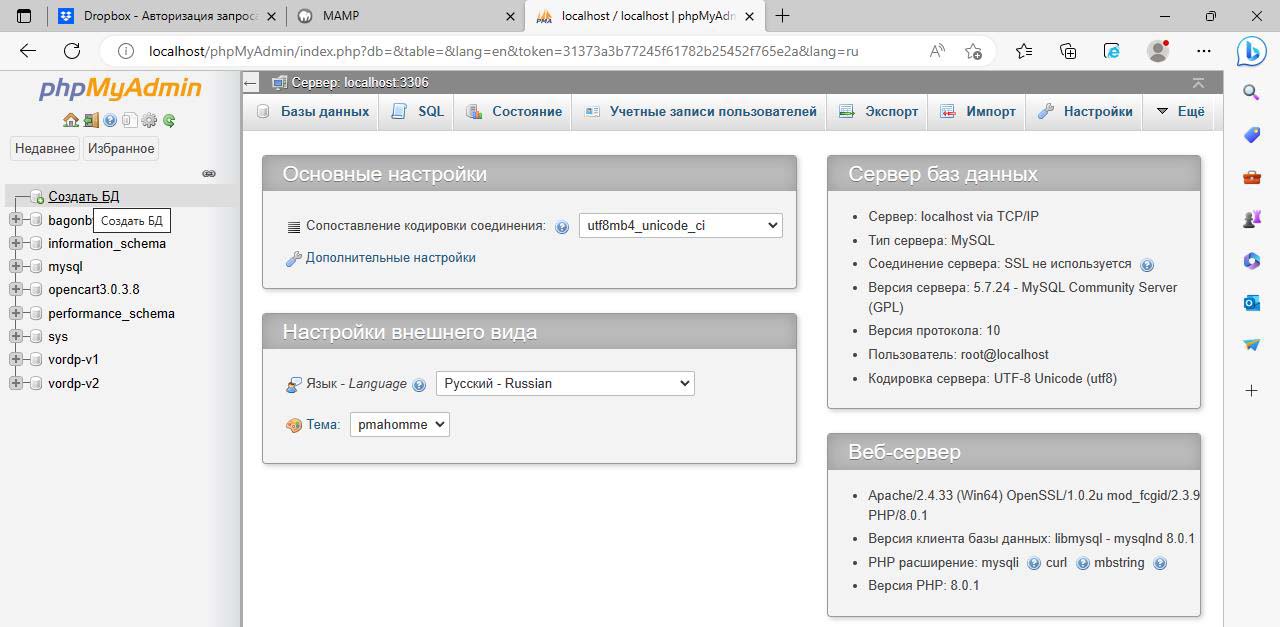
Task: Open the Экспорт tab
Action: (878, 112)
